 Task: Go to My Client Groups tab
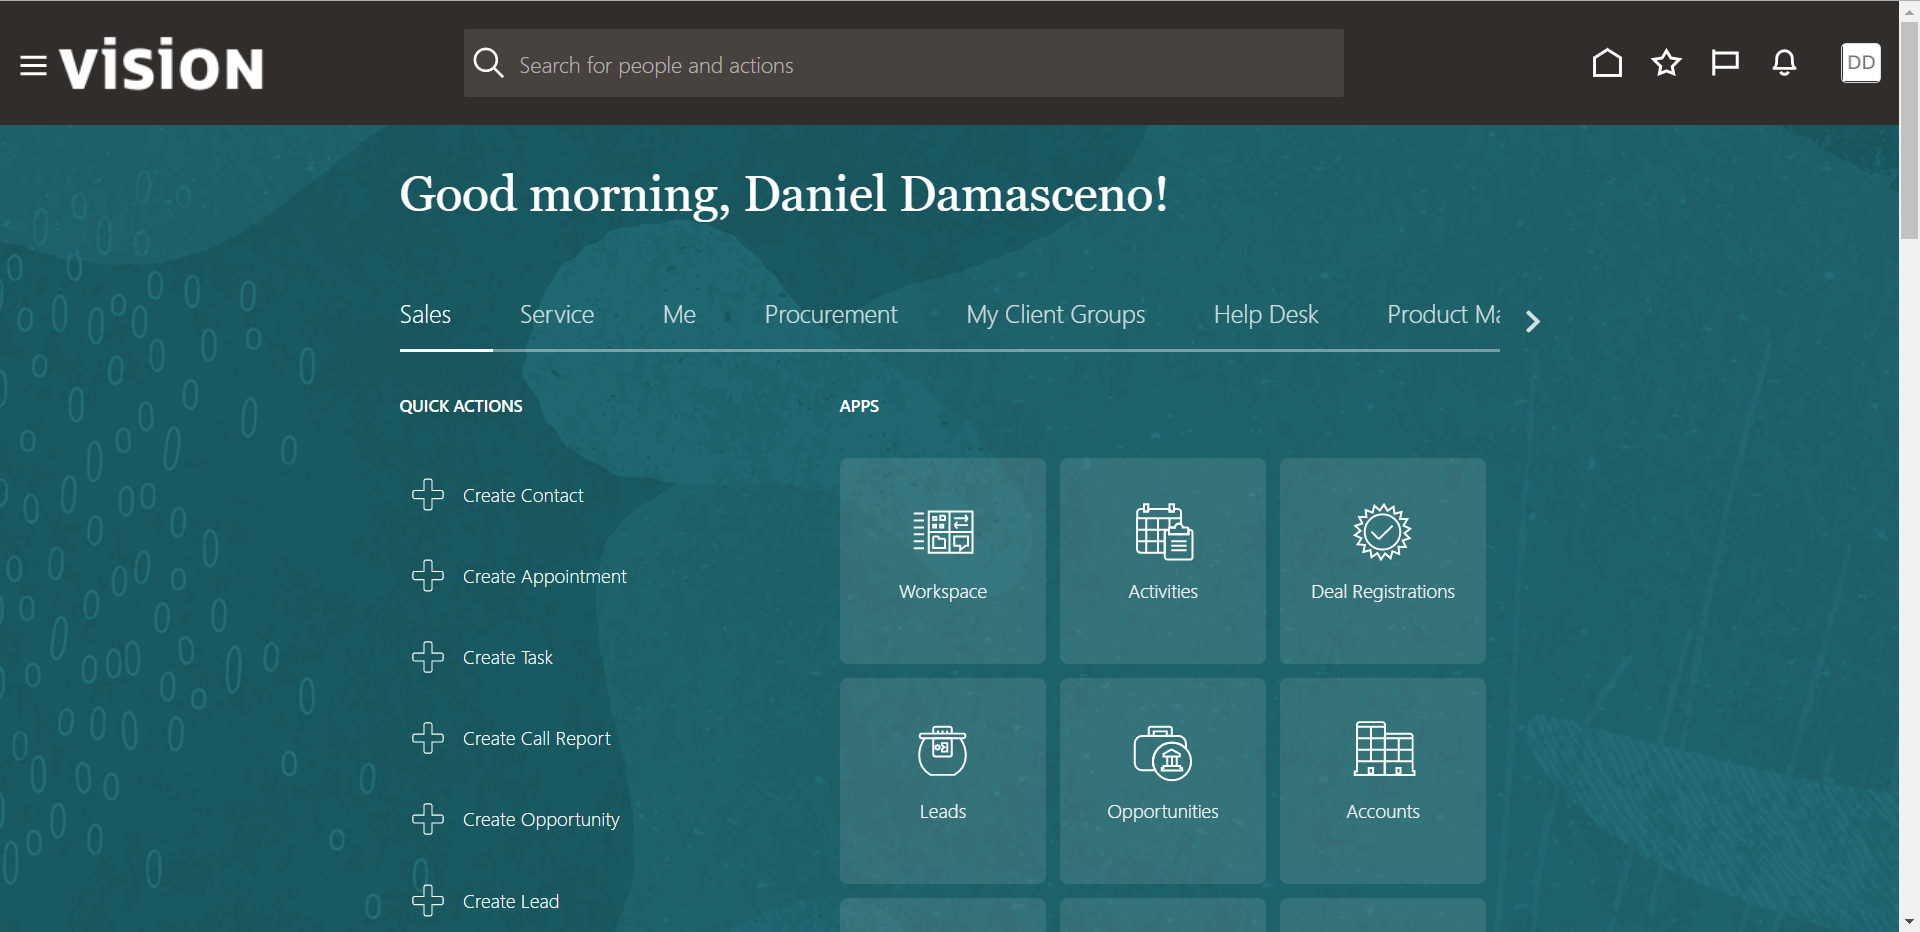1055,315
